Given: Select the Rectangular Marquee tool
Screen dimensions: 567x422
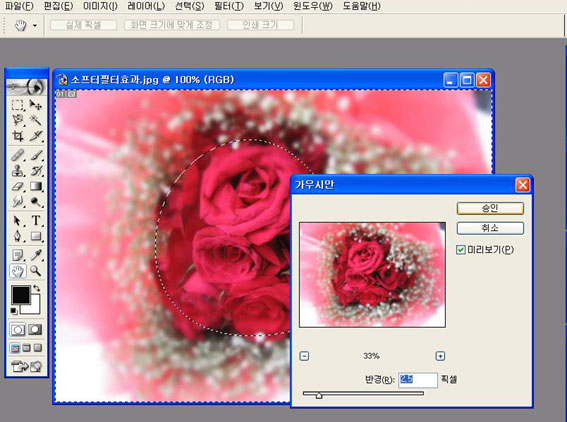Looking at the screenshot, I should pyautogui.click(x=17, y=105).
